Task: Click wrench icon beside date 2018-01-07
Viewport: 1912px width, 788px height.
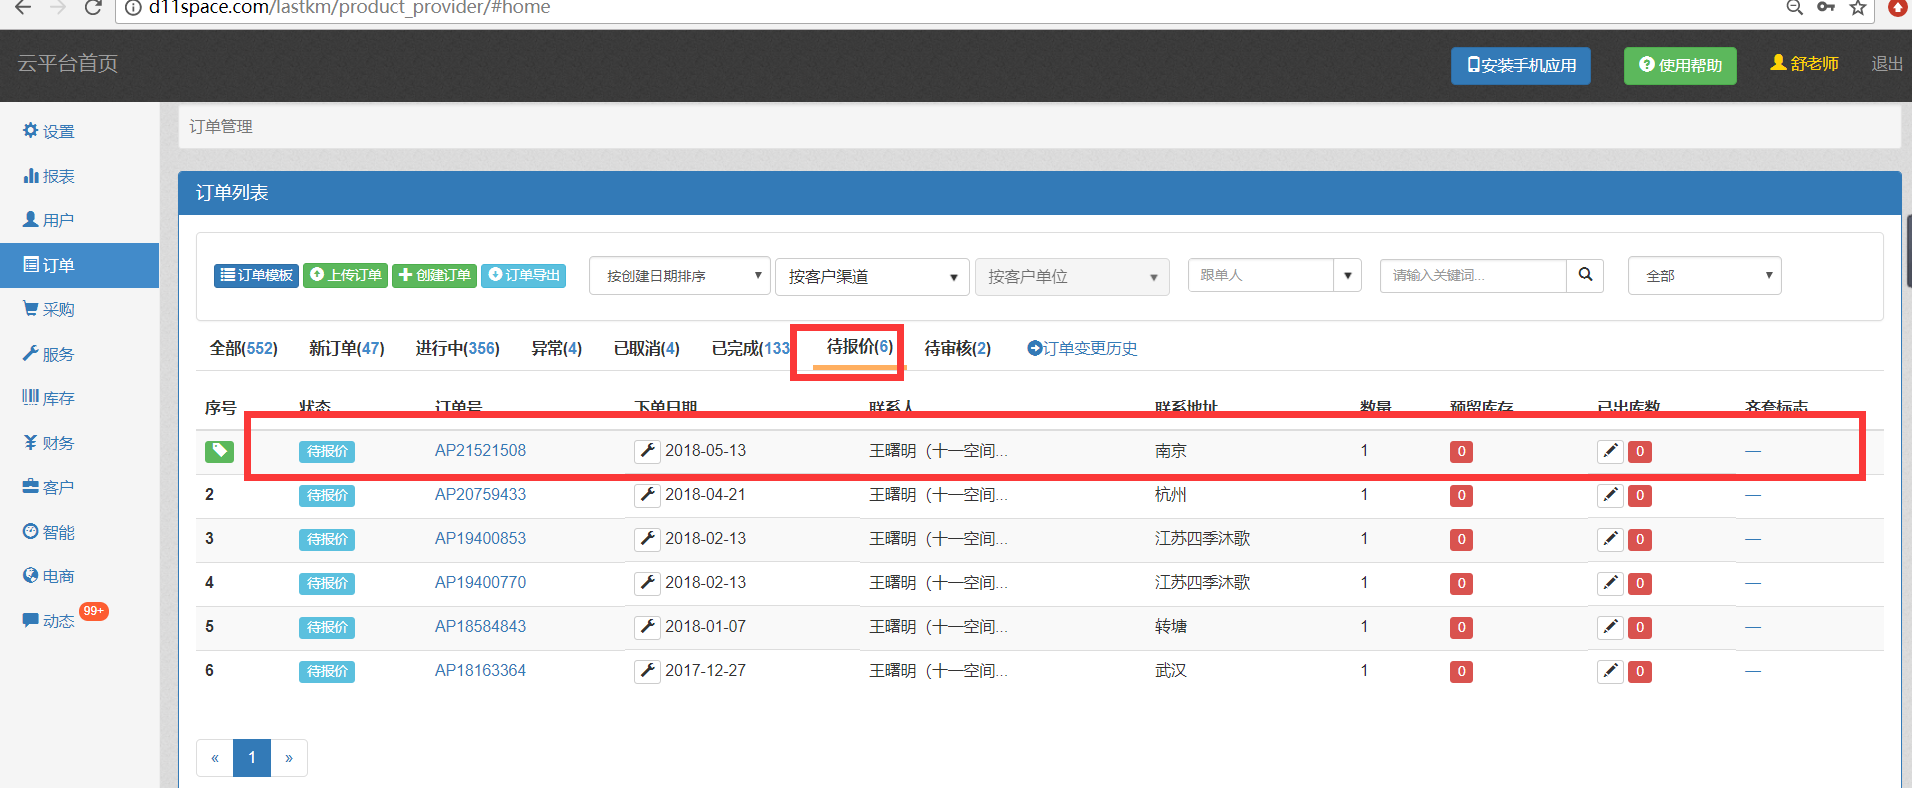Action: (x=647, y=627)
